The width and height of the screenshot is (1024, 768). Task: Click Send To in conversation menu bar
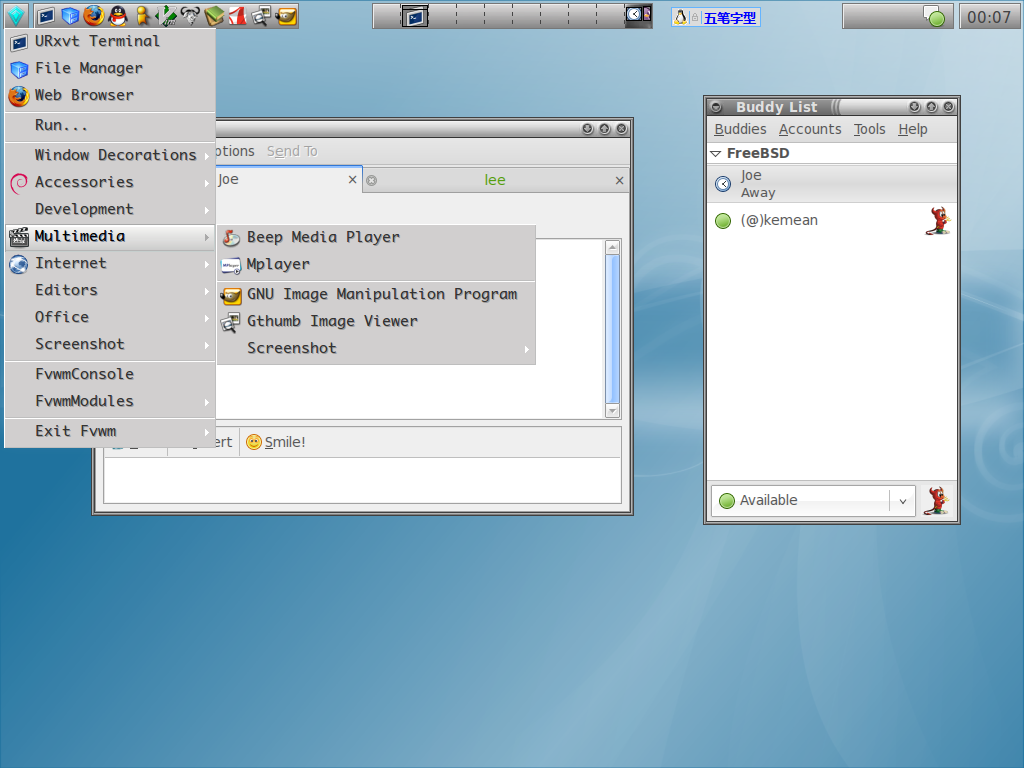tap(292, 152)
